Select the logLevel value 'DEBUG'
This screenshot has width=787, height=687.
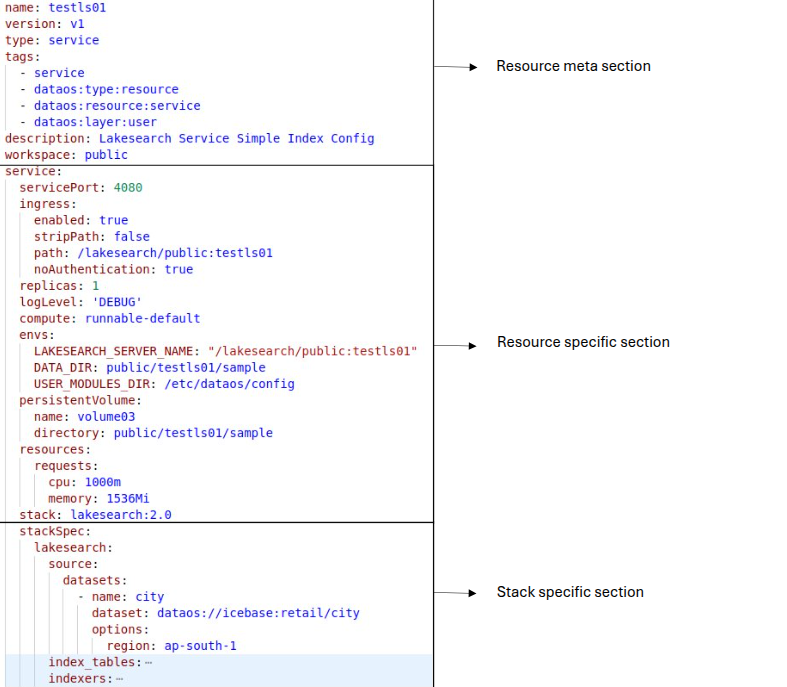click(x=117, y=302)
